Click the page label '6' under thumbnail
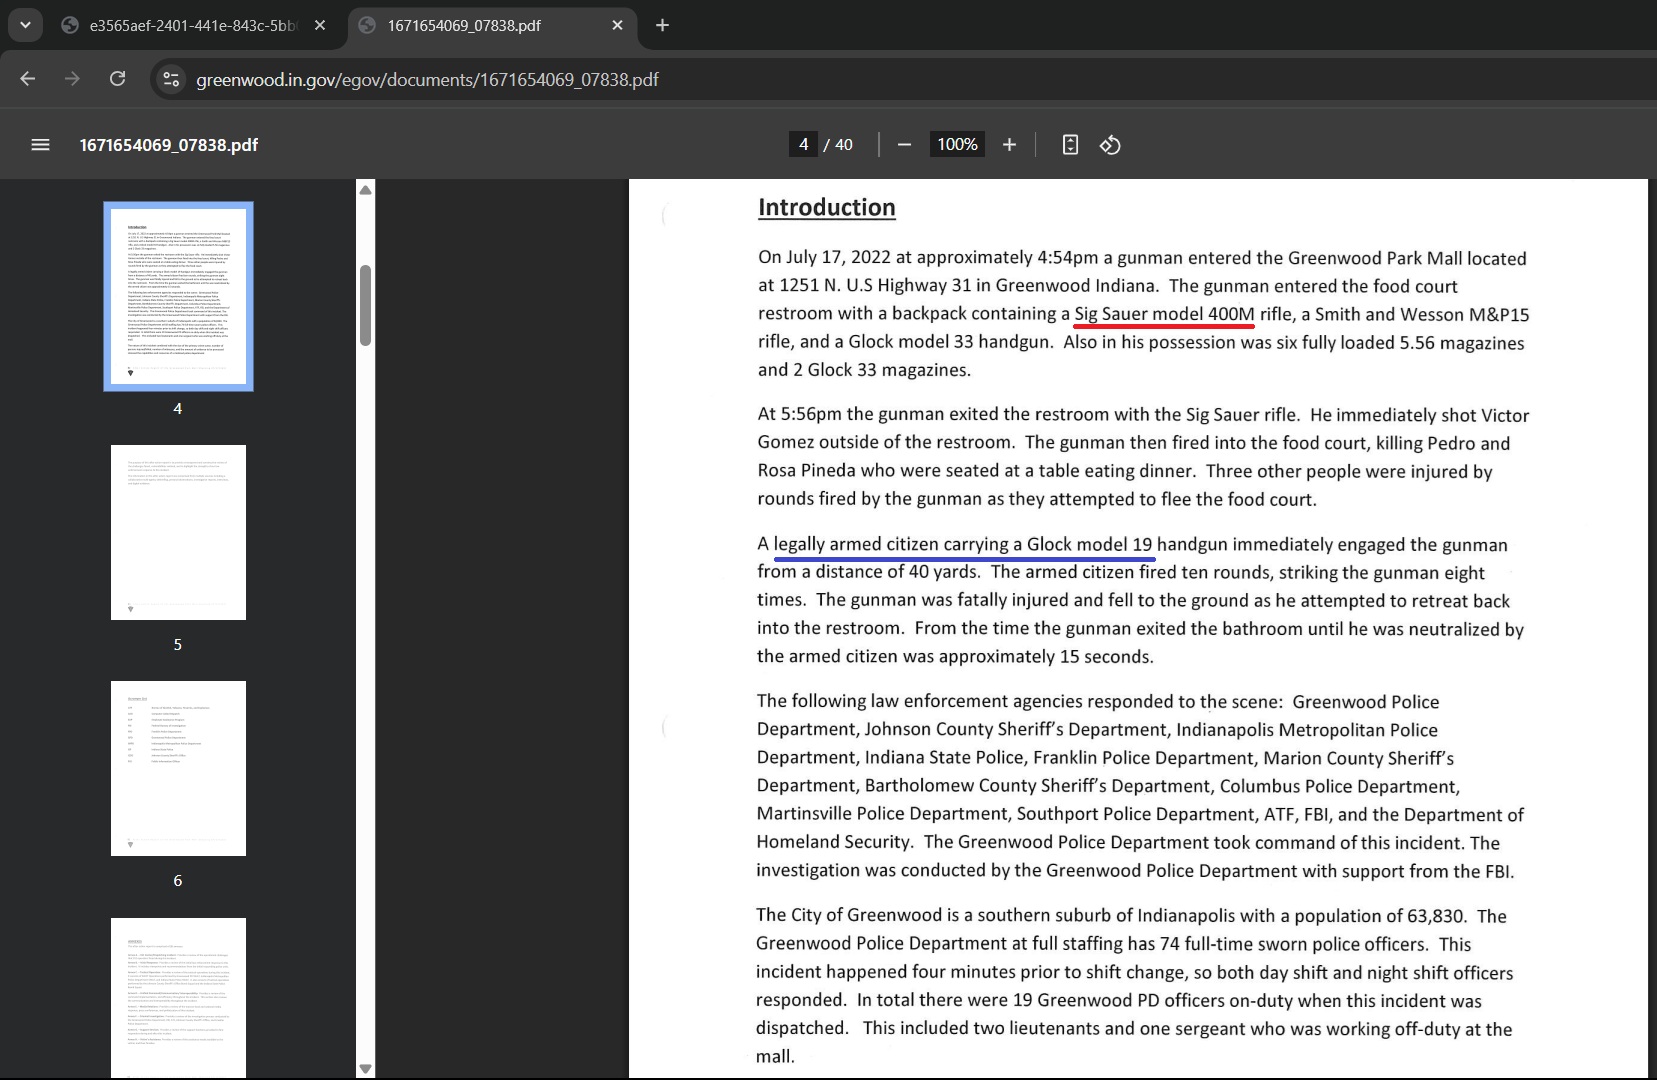This screenshot has height=1080, width=1657. click(x=178, y=880)
